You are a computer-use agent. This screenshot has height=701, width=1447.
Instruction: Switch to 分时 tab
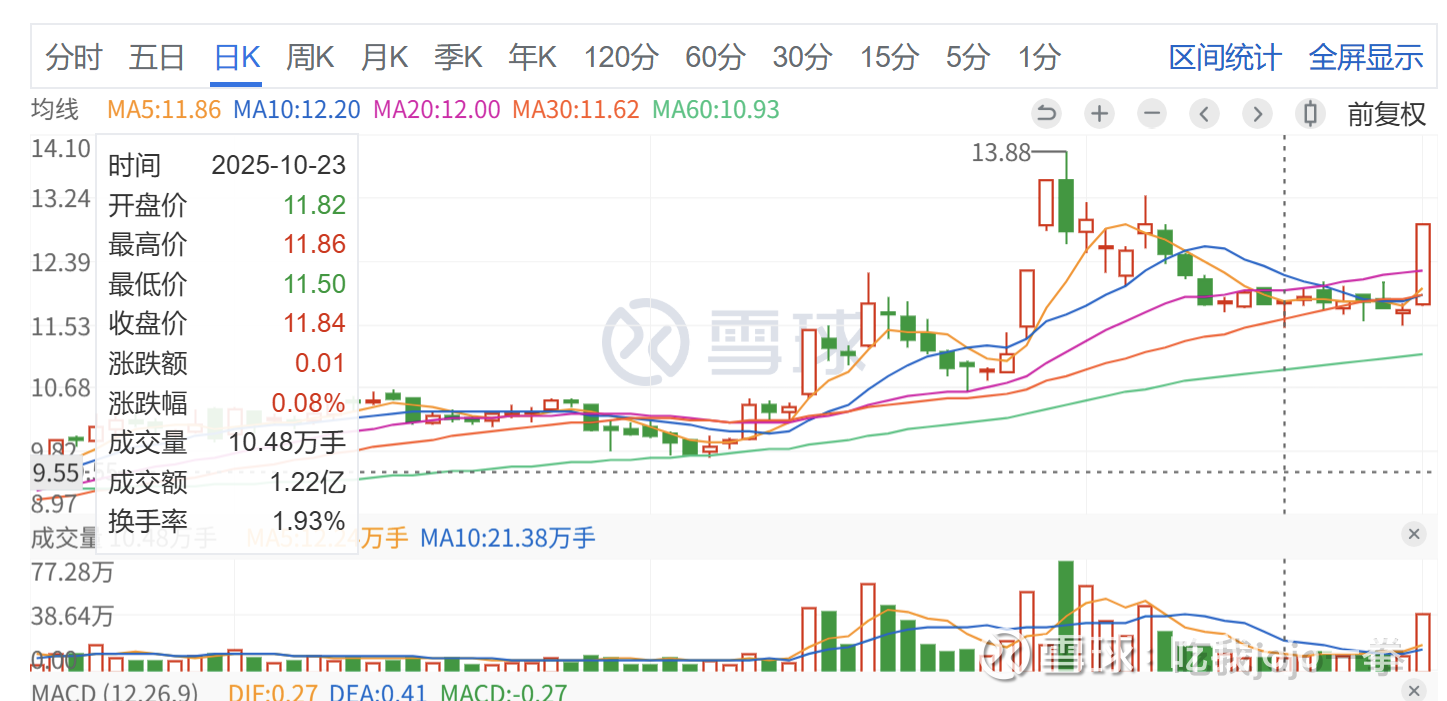[x=73, y=57]
